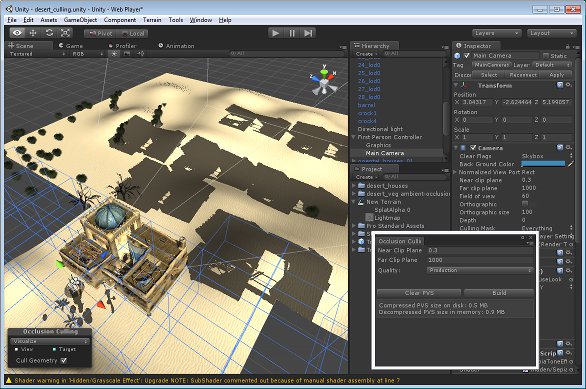The height and width of the screenshot is (389, 586).
Task: Open the Quality Production dropdown
Action: [x=480, y=270]
